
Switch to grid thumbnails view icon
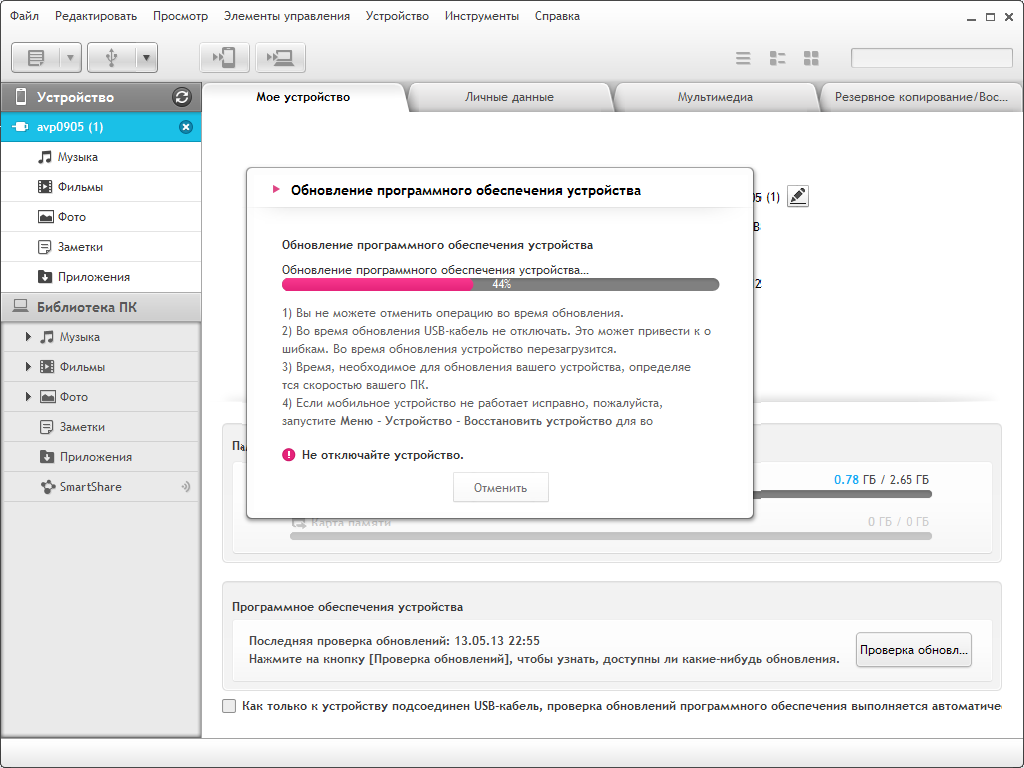(811, 58)
